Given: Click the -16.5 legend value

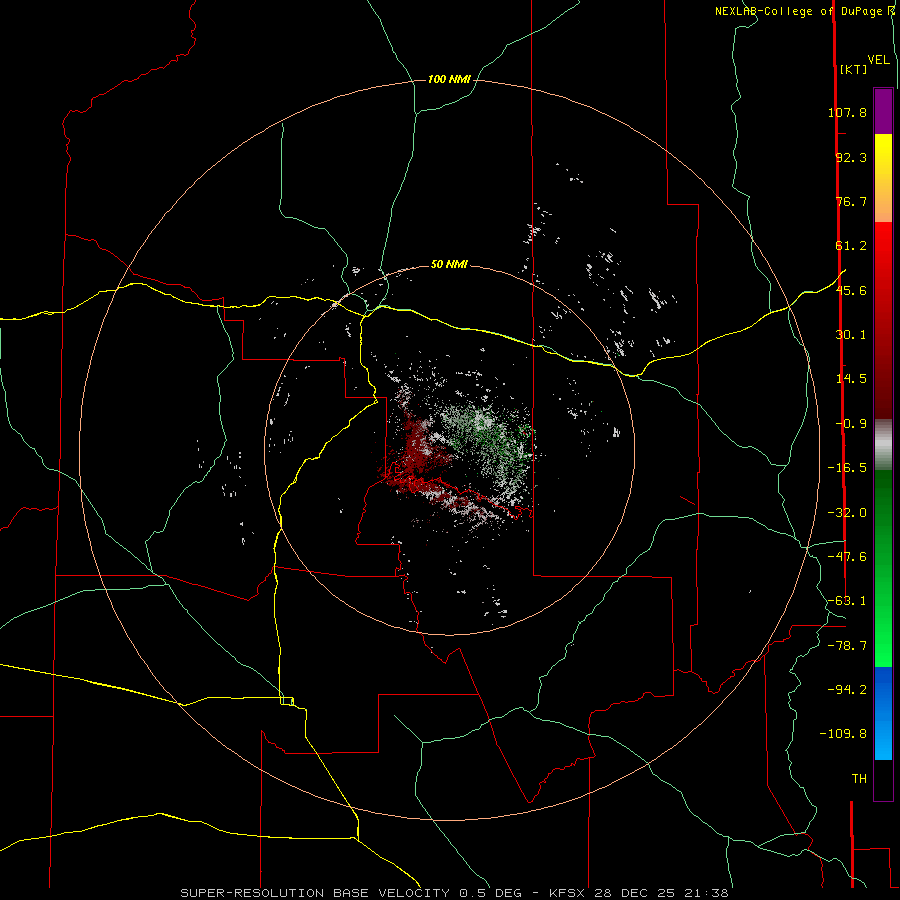Looking at the screenshot, I should pos(847,468).
